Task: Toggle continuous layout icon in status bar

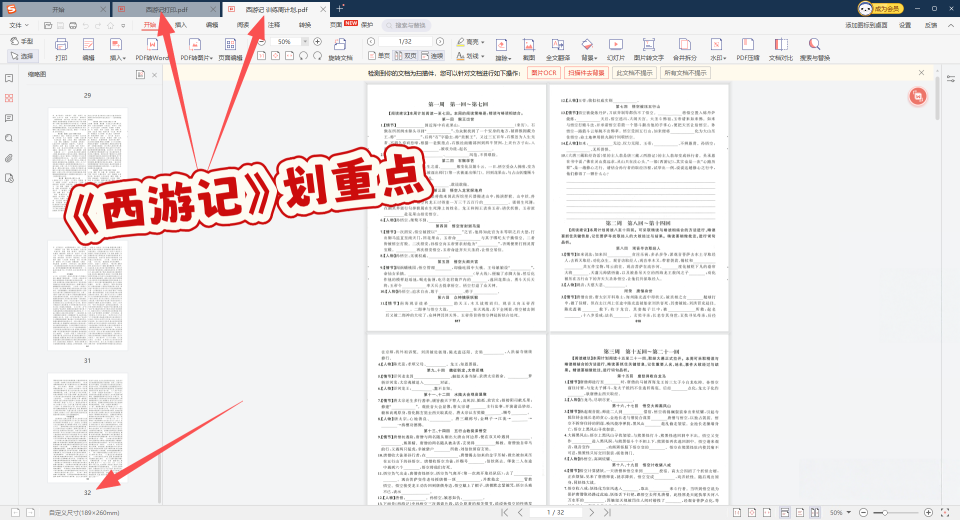Action: (785, 512)
